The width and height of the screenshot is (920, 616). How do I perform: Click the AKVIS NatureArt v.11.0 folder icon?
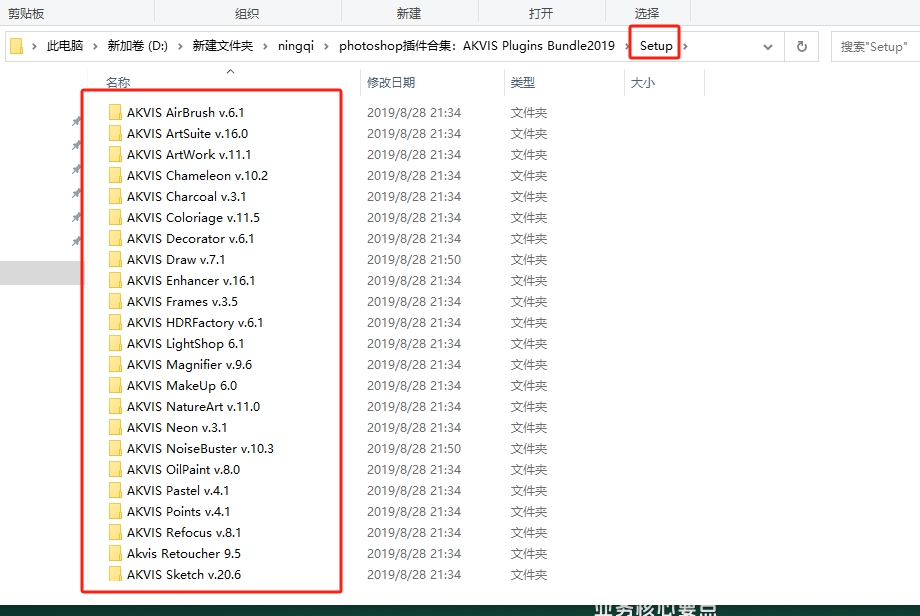[x=115, y=407]
